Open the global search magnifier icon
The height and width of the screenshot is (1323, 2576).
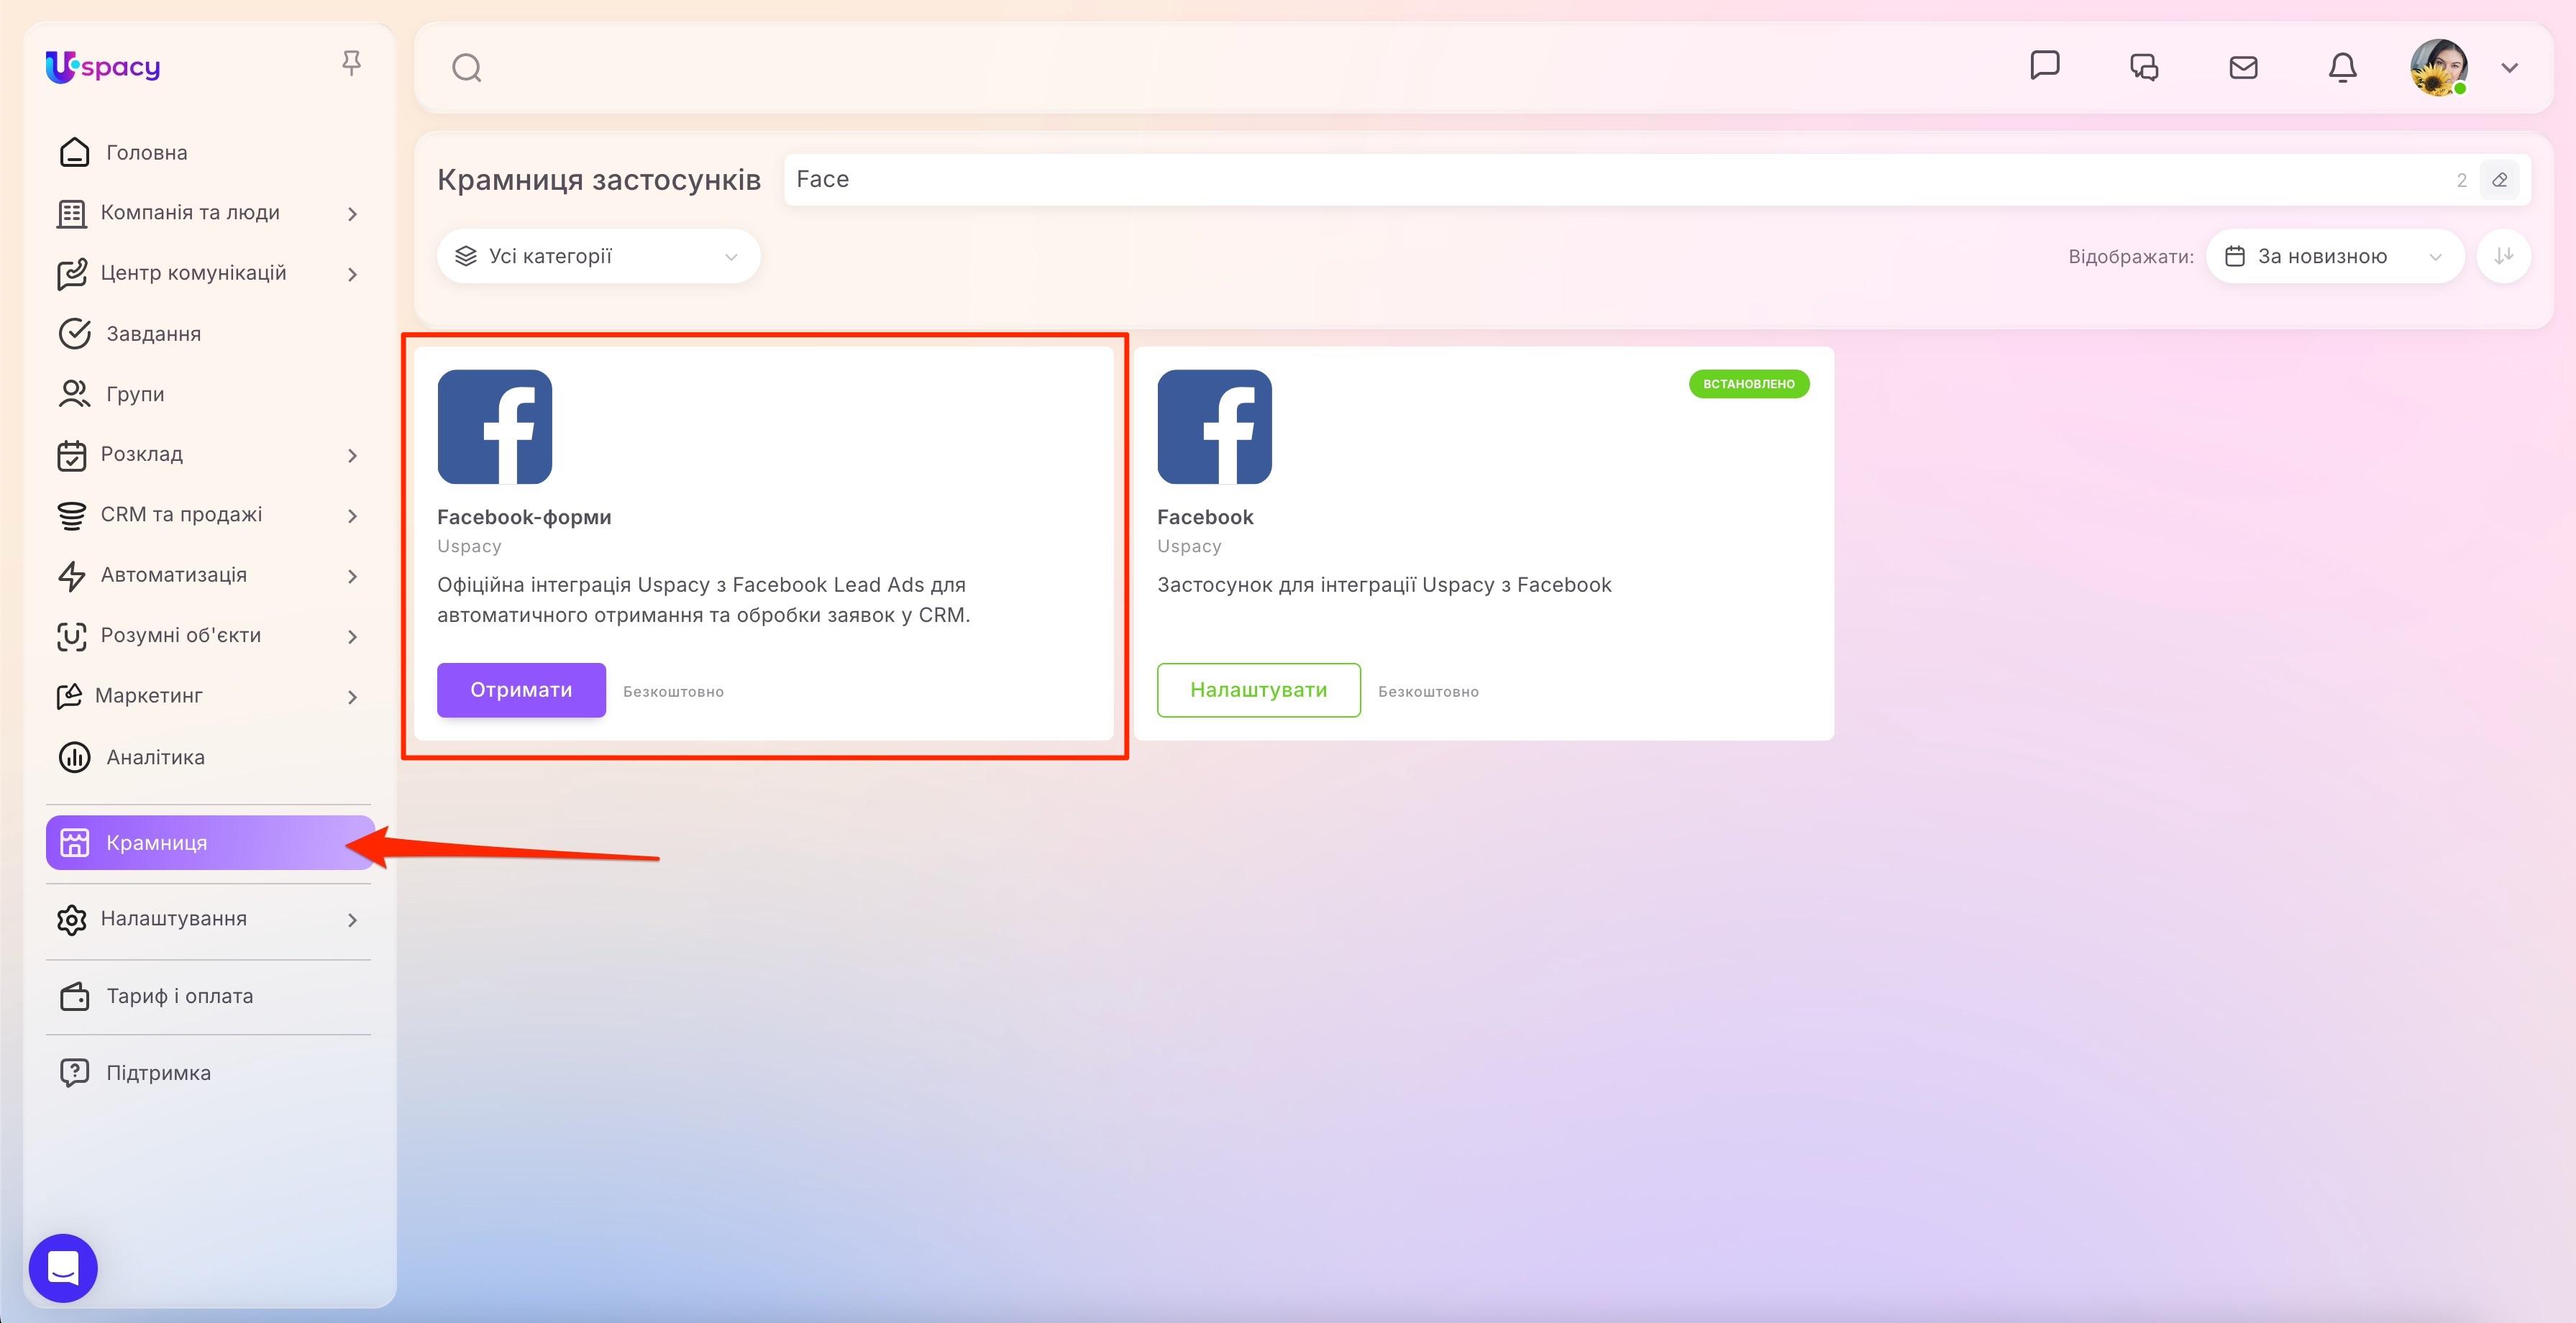tap(467, 68)
